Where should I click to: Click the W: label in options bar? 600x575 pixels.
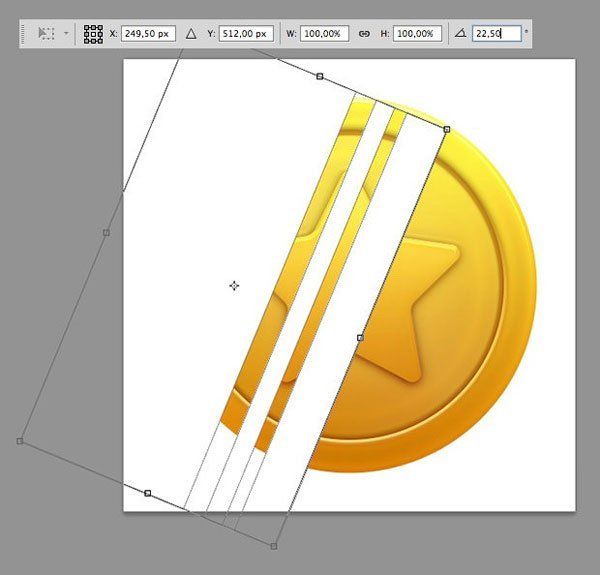click(x=292, y=34)
